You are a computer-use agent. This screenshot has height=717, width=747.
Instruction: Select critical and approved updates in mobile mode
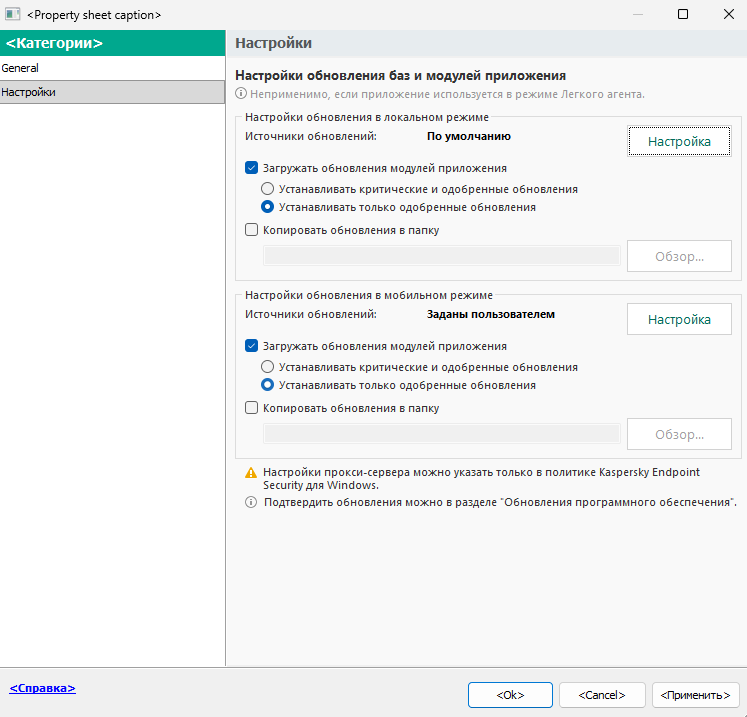coord(267,367)
